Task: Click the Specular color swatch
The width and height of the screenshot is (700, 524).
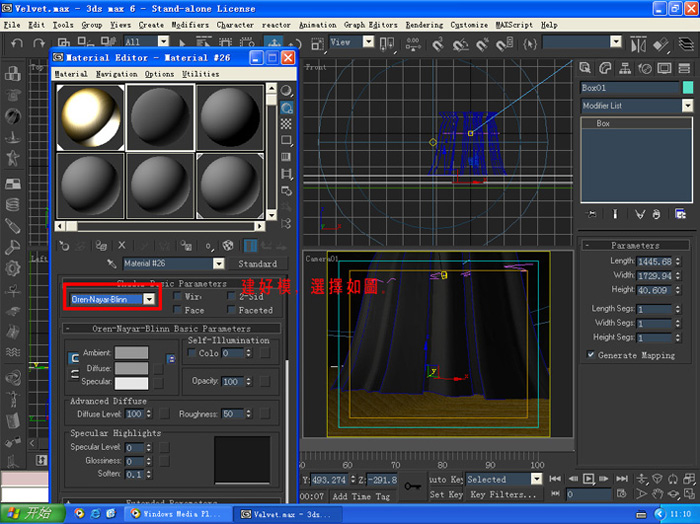Action: point(131,383)
